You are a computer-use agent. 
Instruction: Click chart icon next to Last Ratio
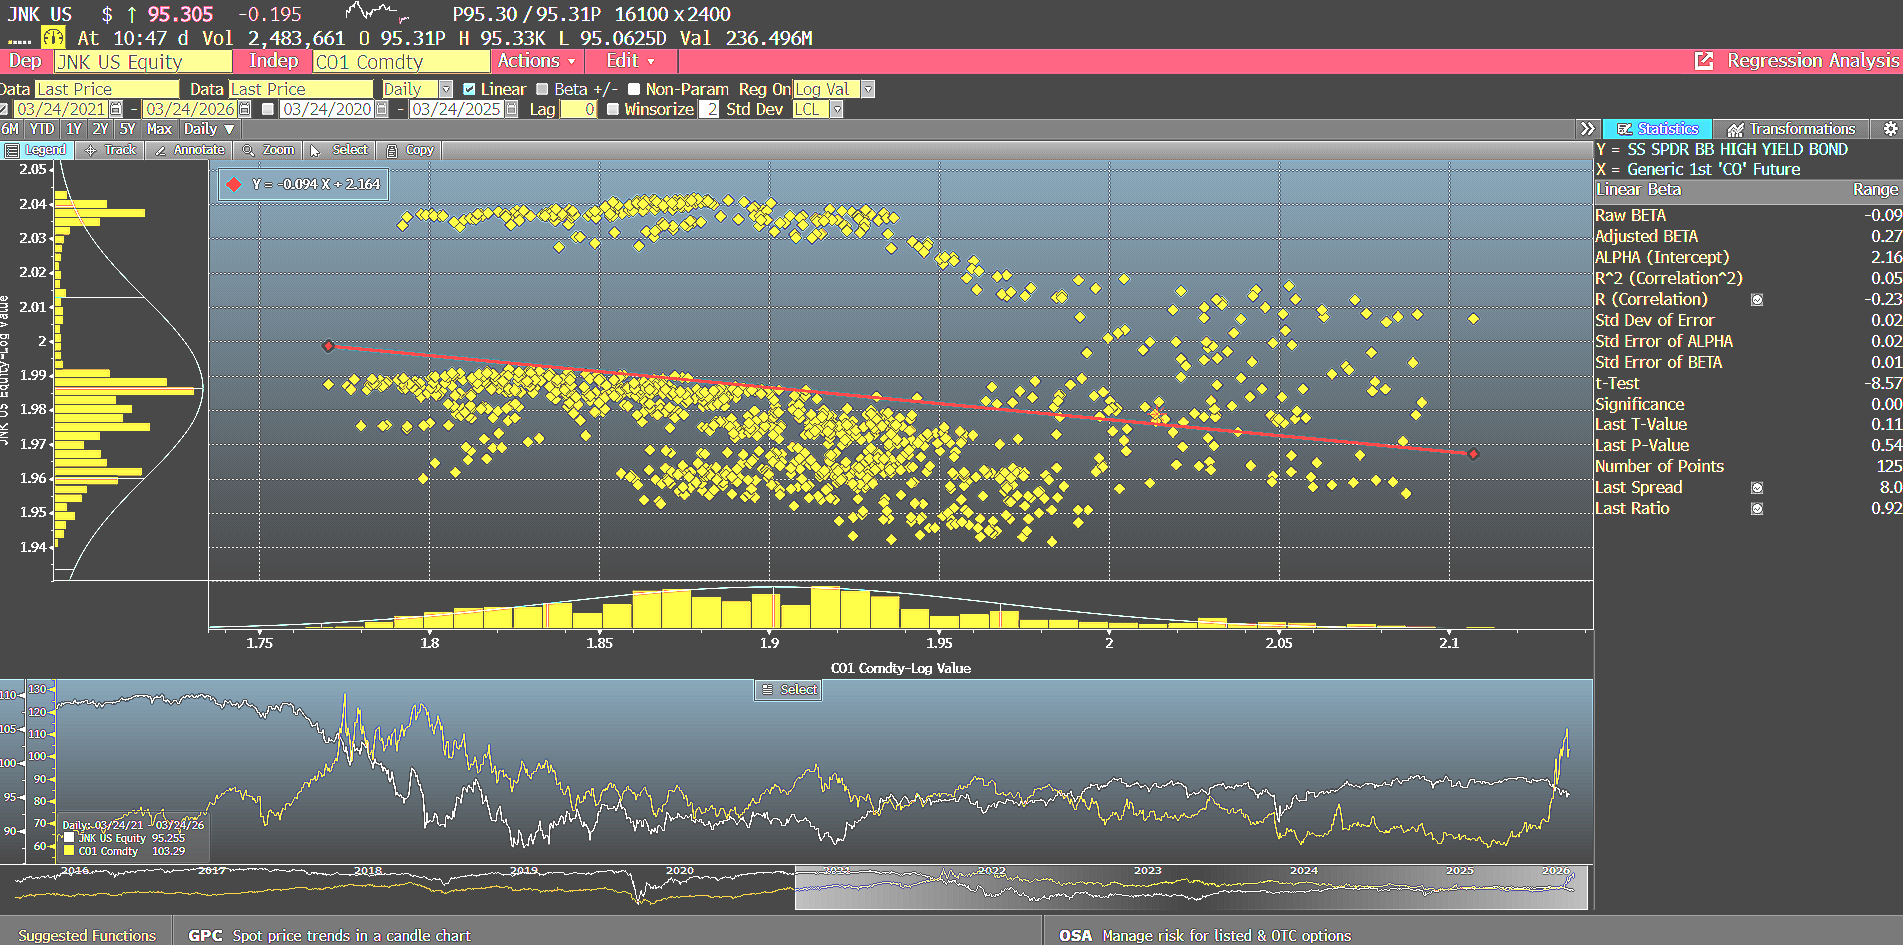coord(1757,509)
